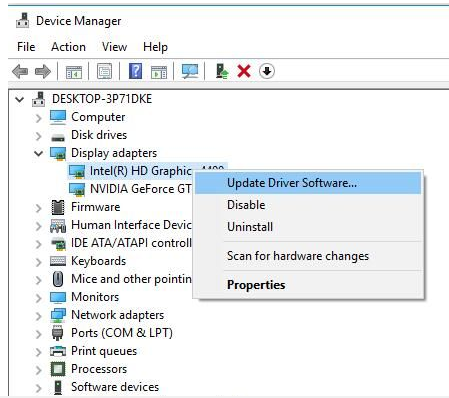Click the IDE ATA/ATAPI controllers icon

pos(58,244)
